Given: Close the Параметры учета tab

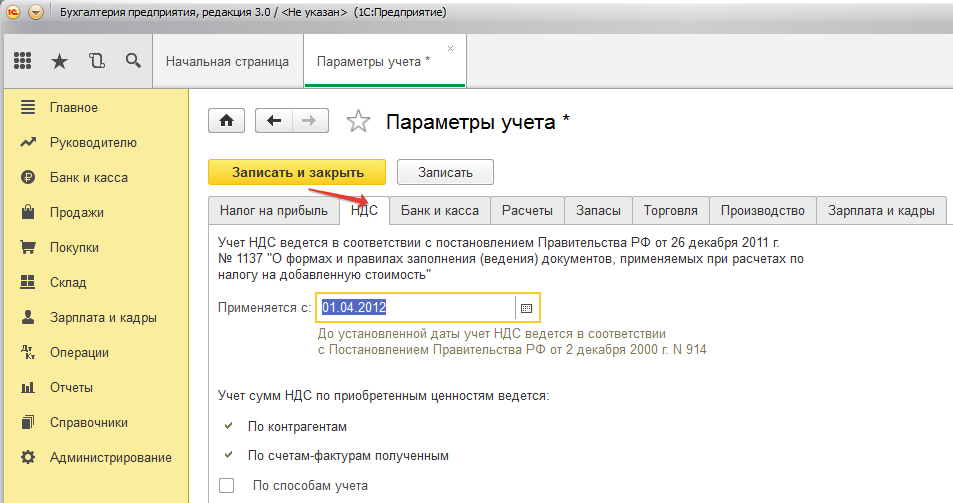Looking at the screenshot, I should point(450,48).
